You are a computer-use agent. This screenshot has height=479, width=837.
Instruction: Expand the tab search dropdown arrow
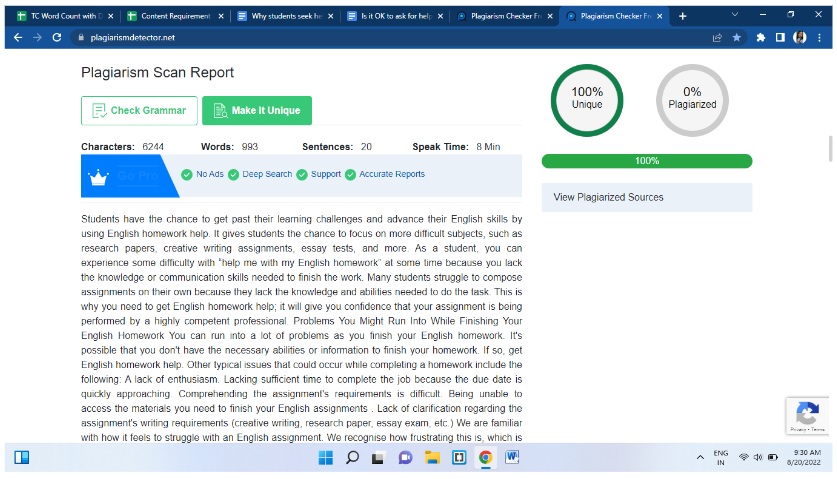click(736, 16)
